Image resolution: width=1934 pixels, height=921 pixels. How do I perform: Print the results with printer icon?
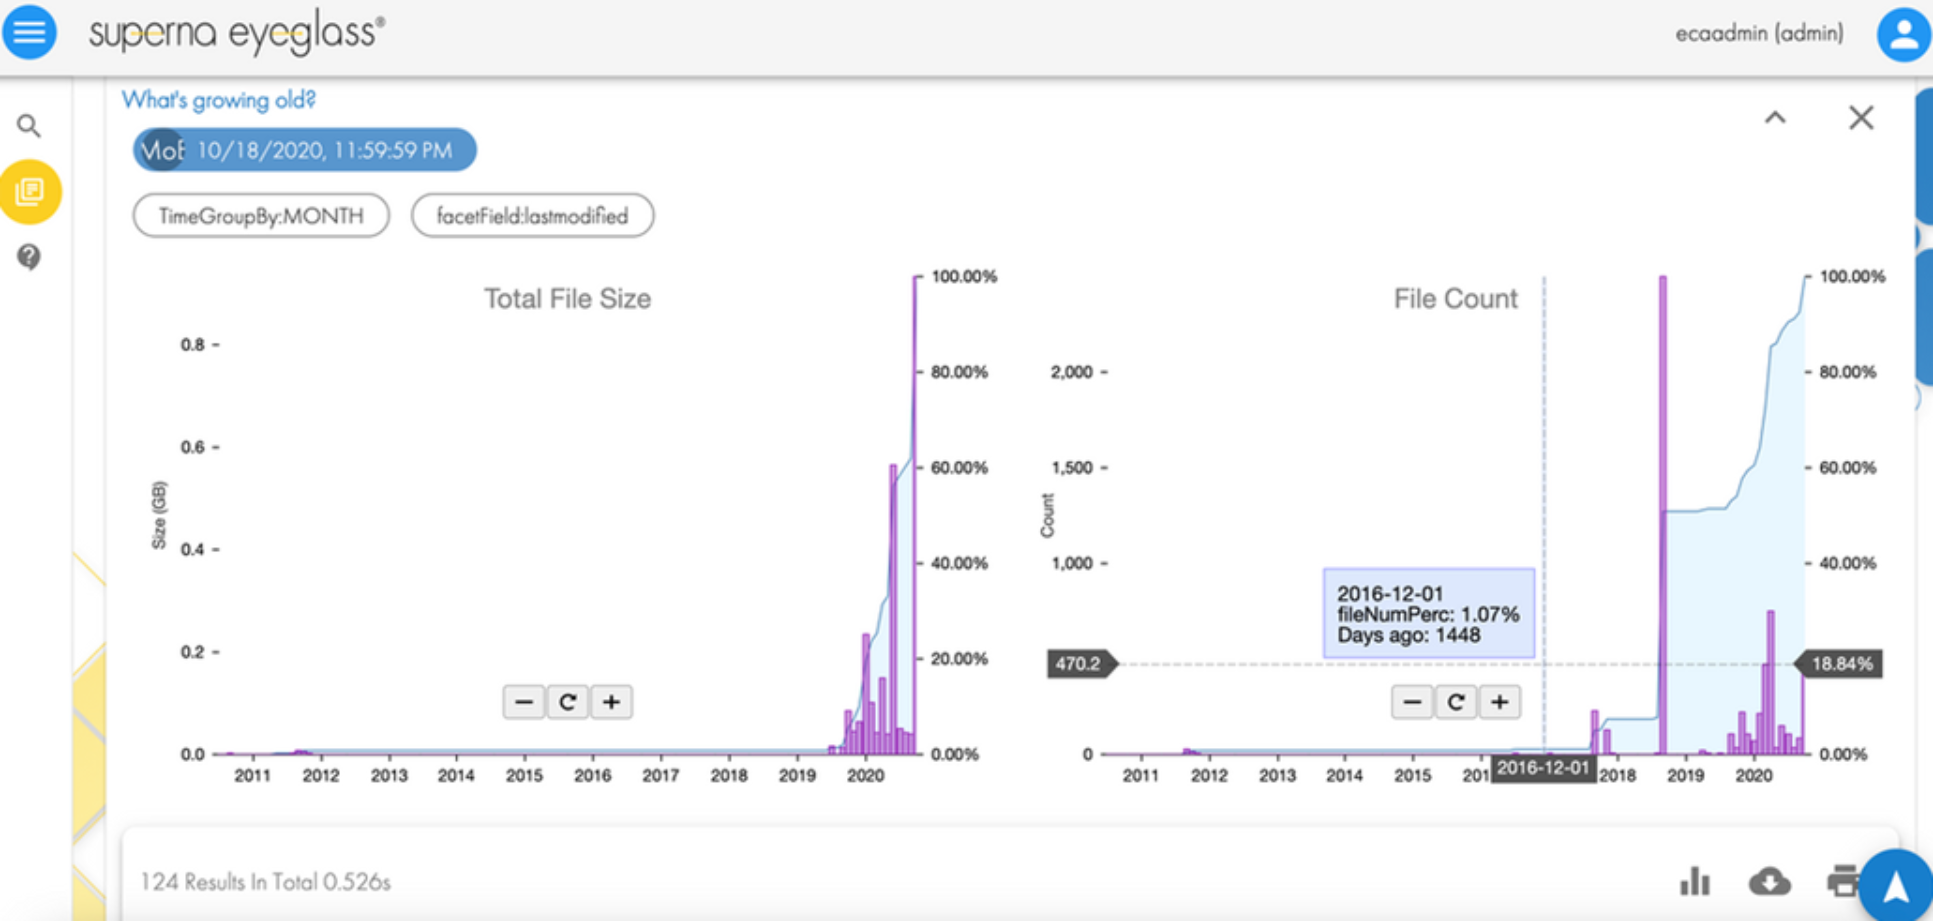1842,881
